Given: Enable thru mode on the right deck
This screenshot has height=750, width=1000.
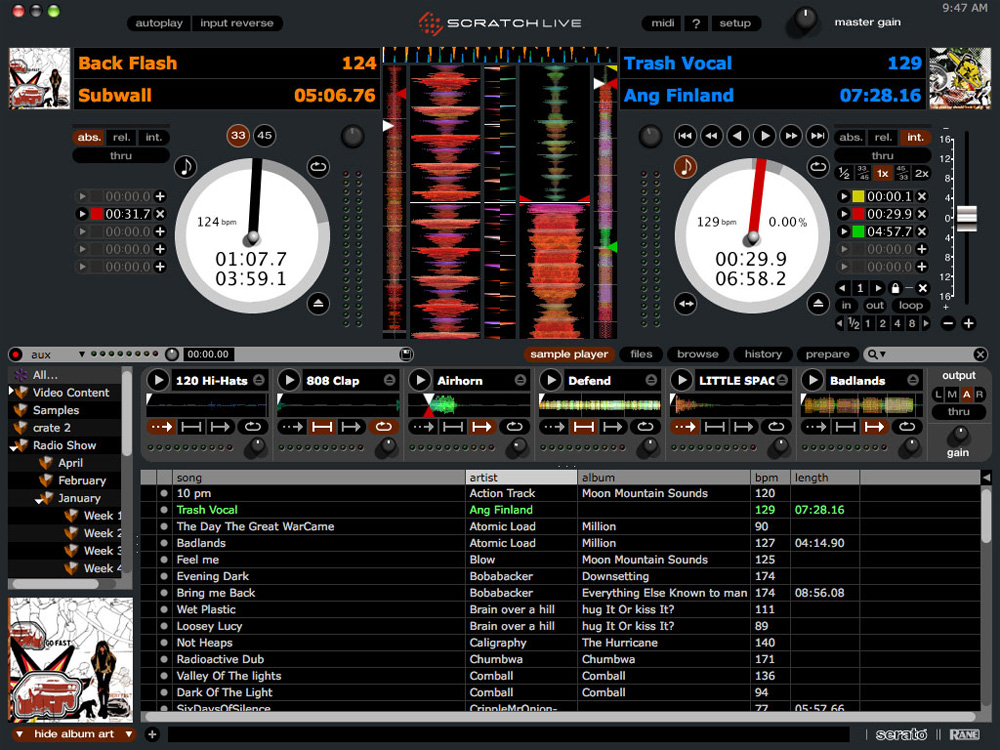Looking at the screenshot, I should [x=882, y=156].
